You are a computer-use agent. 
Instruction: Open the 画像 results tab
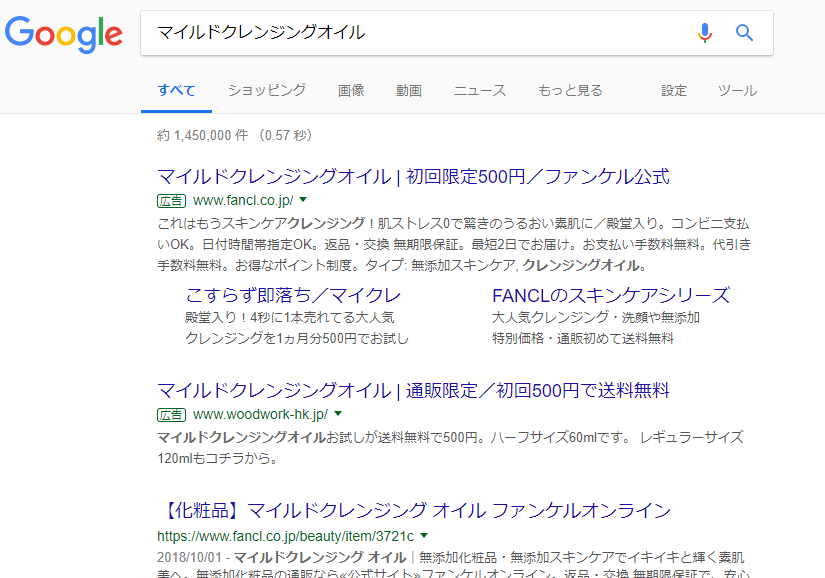tap(351, 90)
